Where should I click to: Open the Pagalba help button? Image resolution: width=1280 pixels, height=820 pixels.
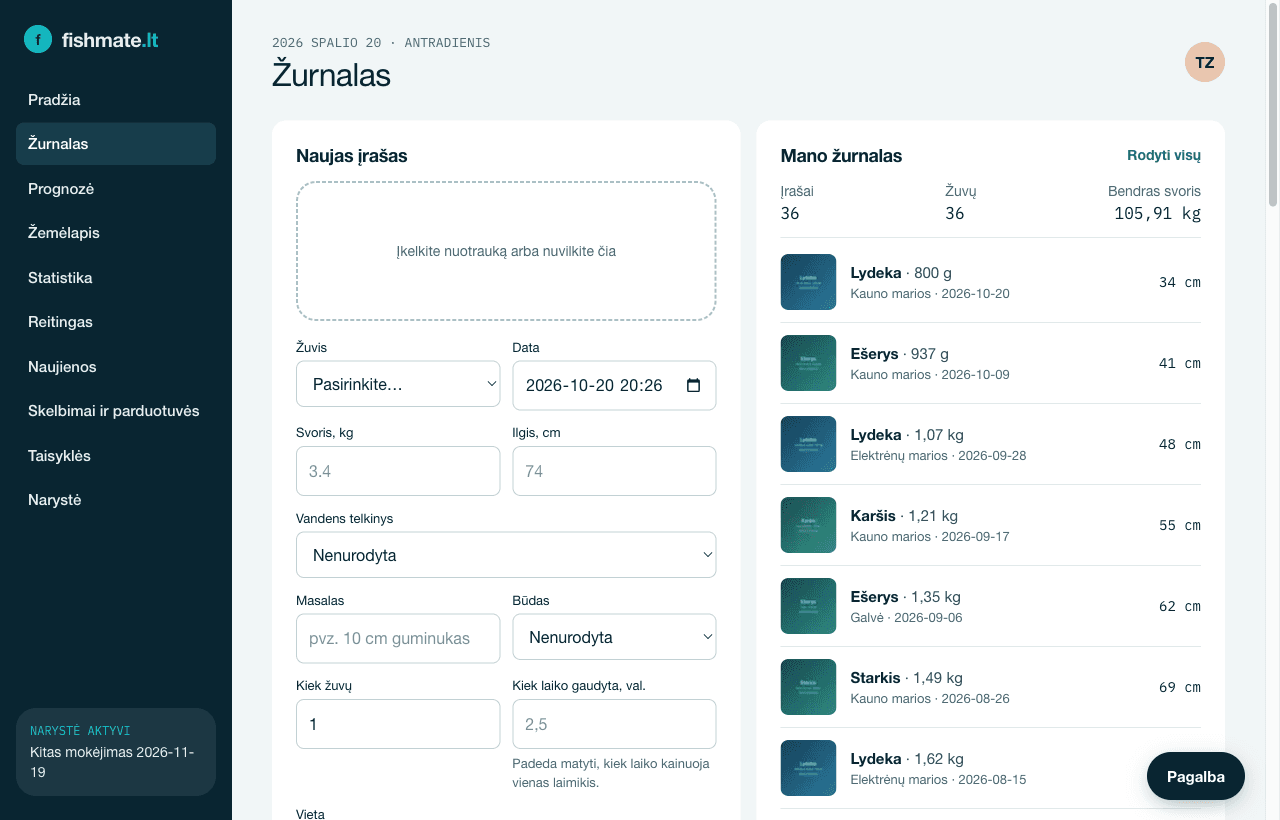point(1195,777)
